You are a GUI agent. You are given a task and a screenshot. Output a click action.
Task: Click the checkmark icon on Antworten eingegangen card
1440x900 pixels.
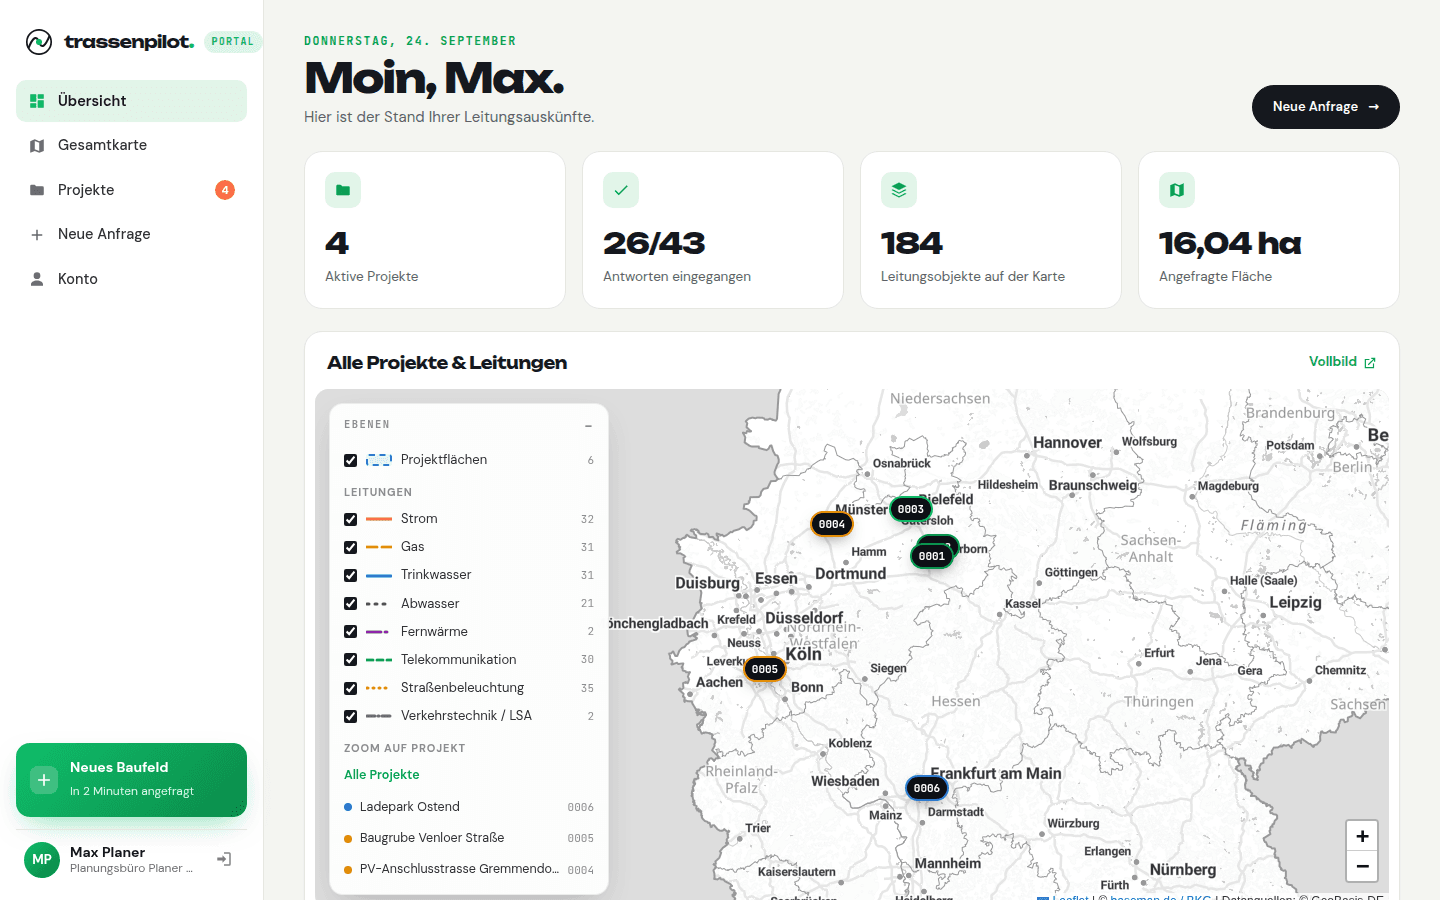click(x=621, y=190)
